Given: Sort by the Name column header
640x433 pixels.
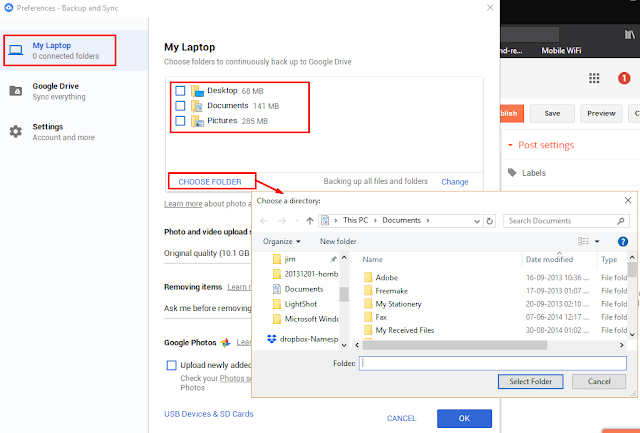Looking at the screenshot, I should [373, 259].
